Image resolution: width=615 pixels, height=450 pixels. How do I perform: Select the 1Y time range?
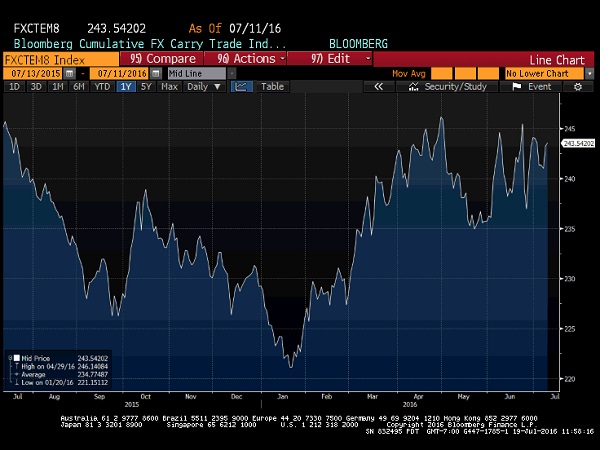(125, 87)
